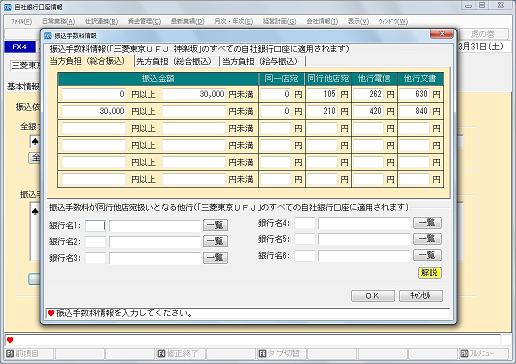Viewport: 516px width, 364px height.
Task: Click the 振込金額 column header
Action: (158, 79)
